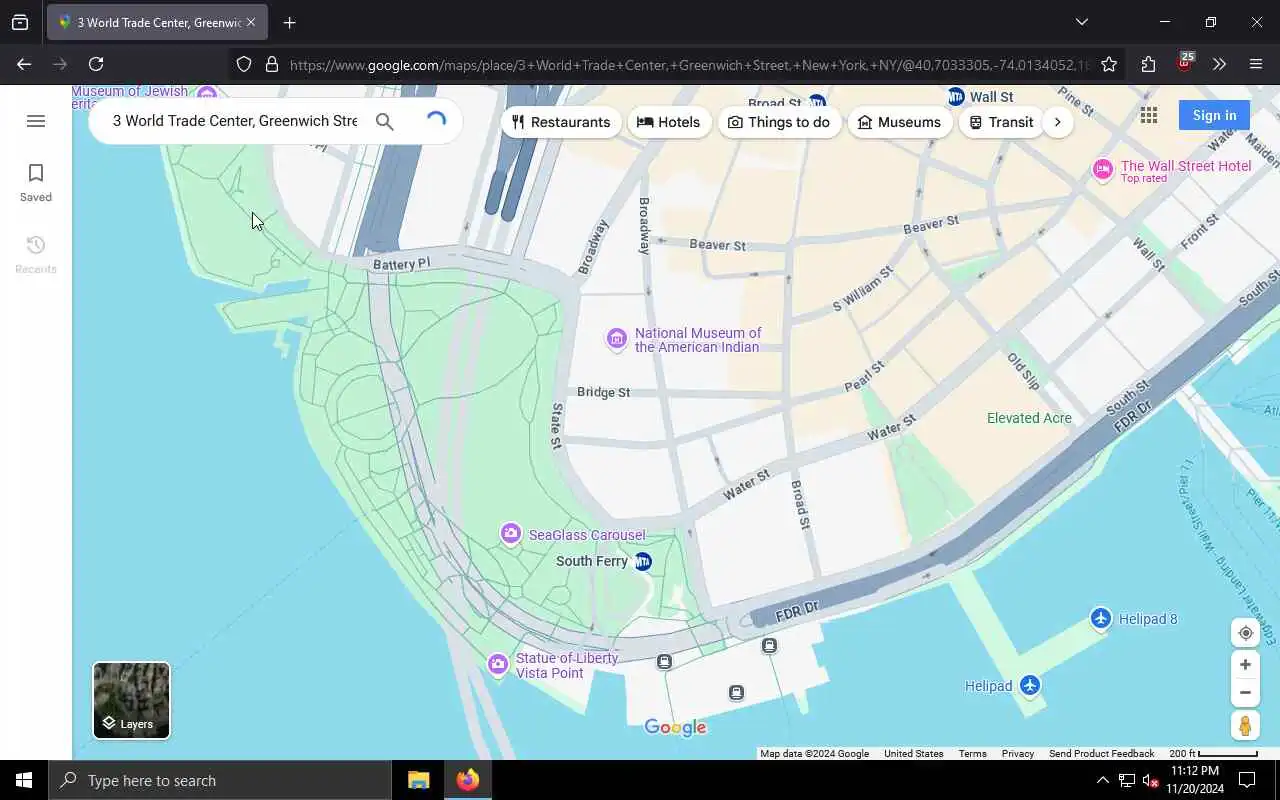1280x800 pixels.
Task: Expand the hidden toolbar overflow chevron
Action: (x=1219, y=64)
